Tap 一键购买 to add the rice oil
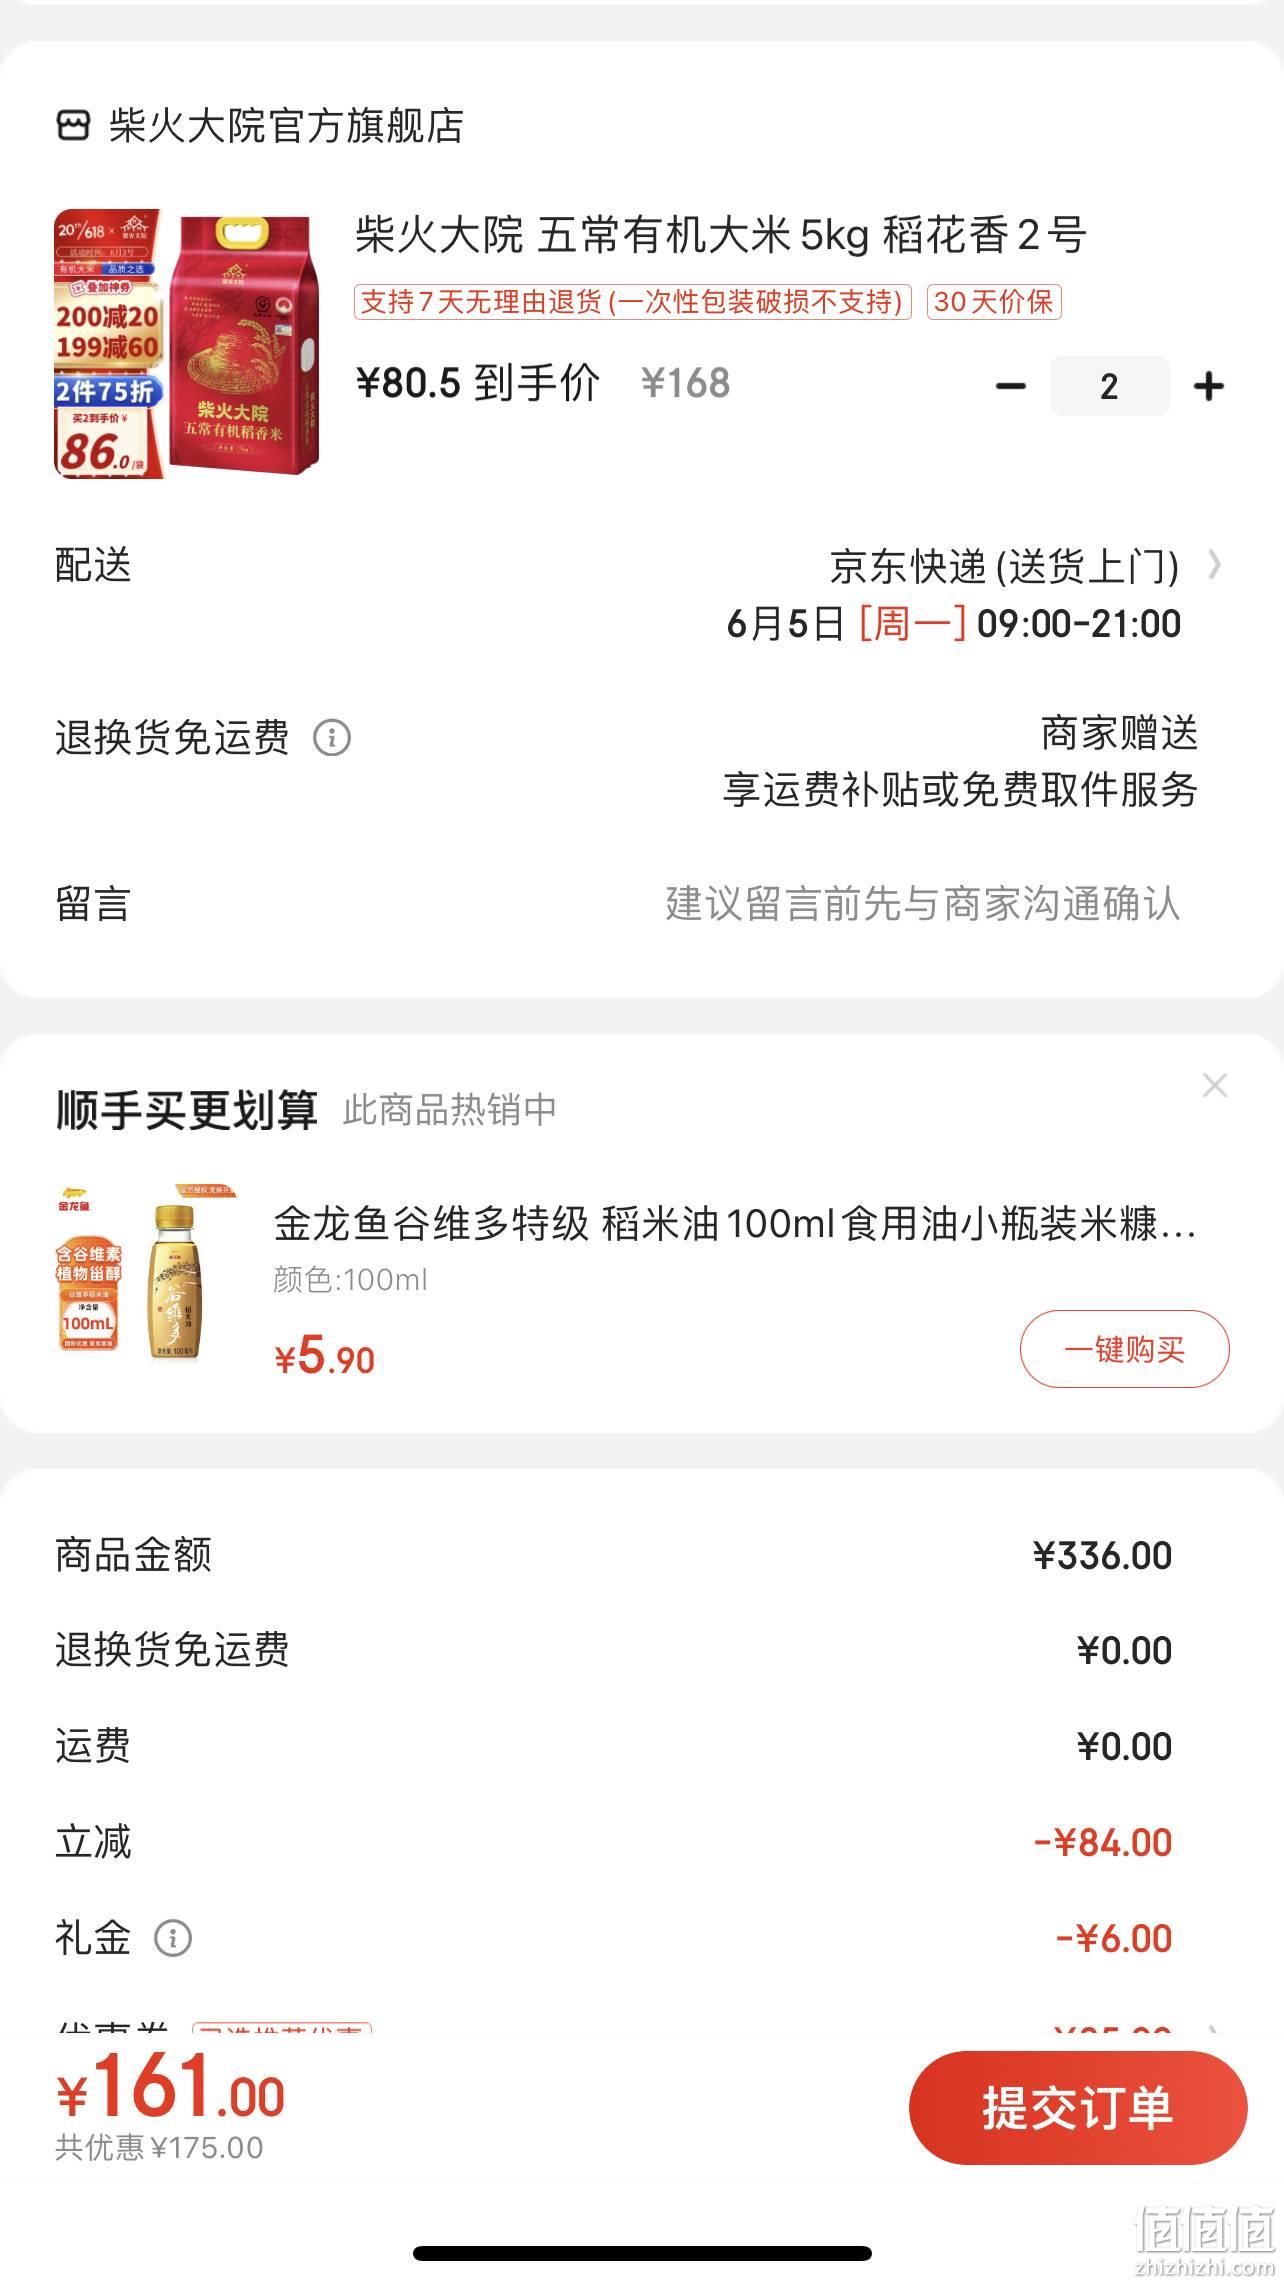This screenshot has width=1284, height=2285. [x=1125, y=1349]
